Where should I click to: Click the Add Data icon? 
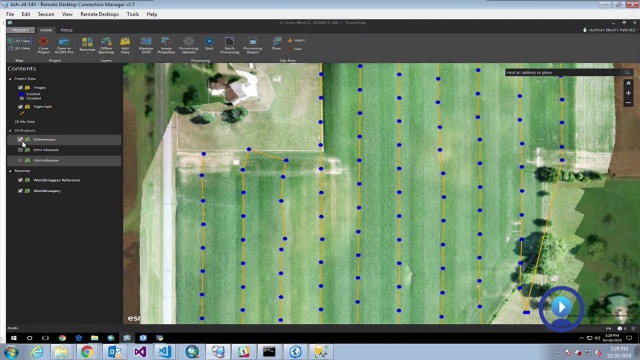pyautogui.click(x=125, y=45)
